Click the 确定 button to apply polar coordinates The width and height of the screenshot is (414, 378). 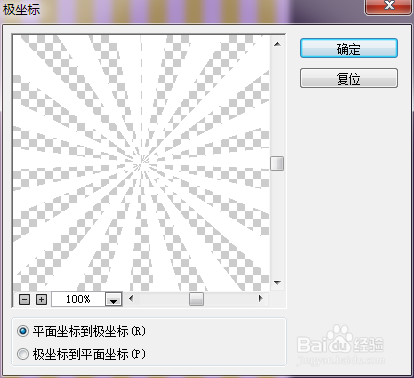point(349,48)
